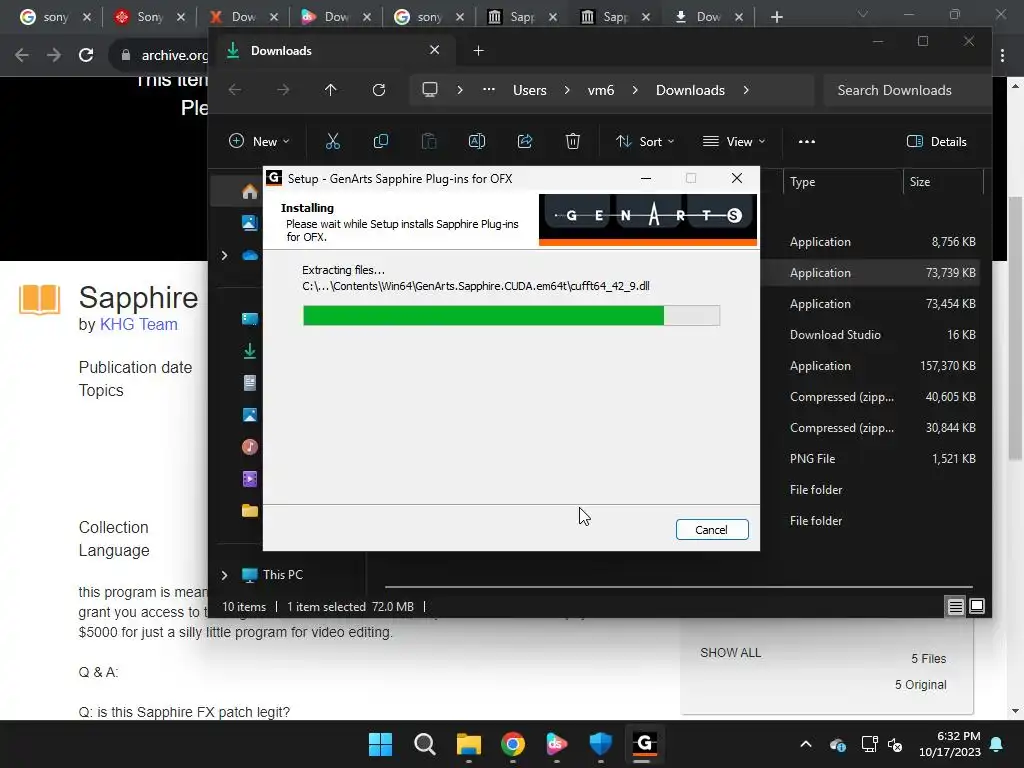Screen dimensions: 1024x768
Task: Go up one folder level in Explorer
Action: click(330, 90)
